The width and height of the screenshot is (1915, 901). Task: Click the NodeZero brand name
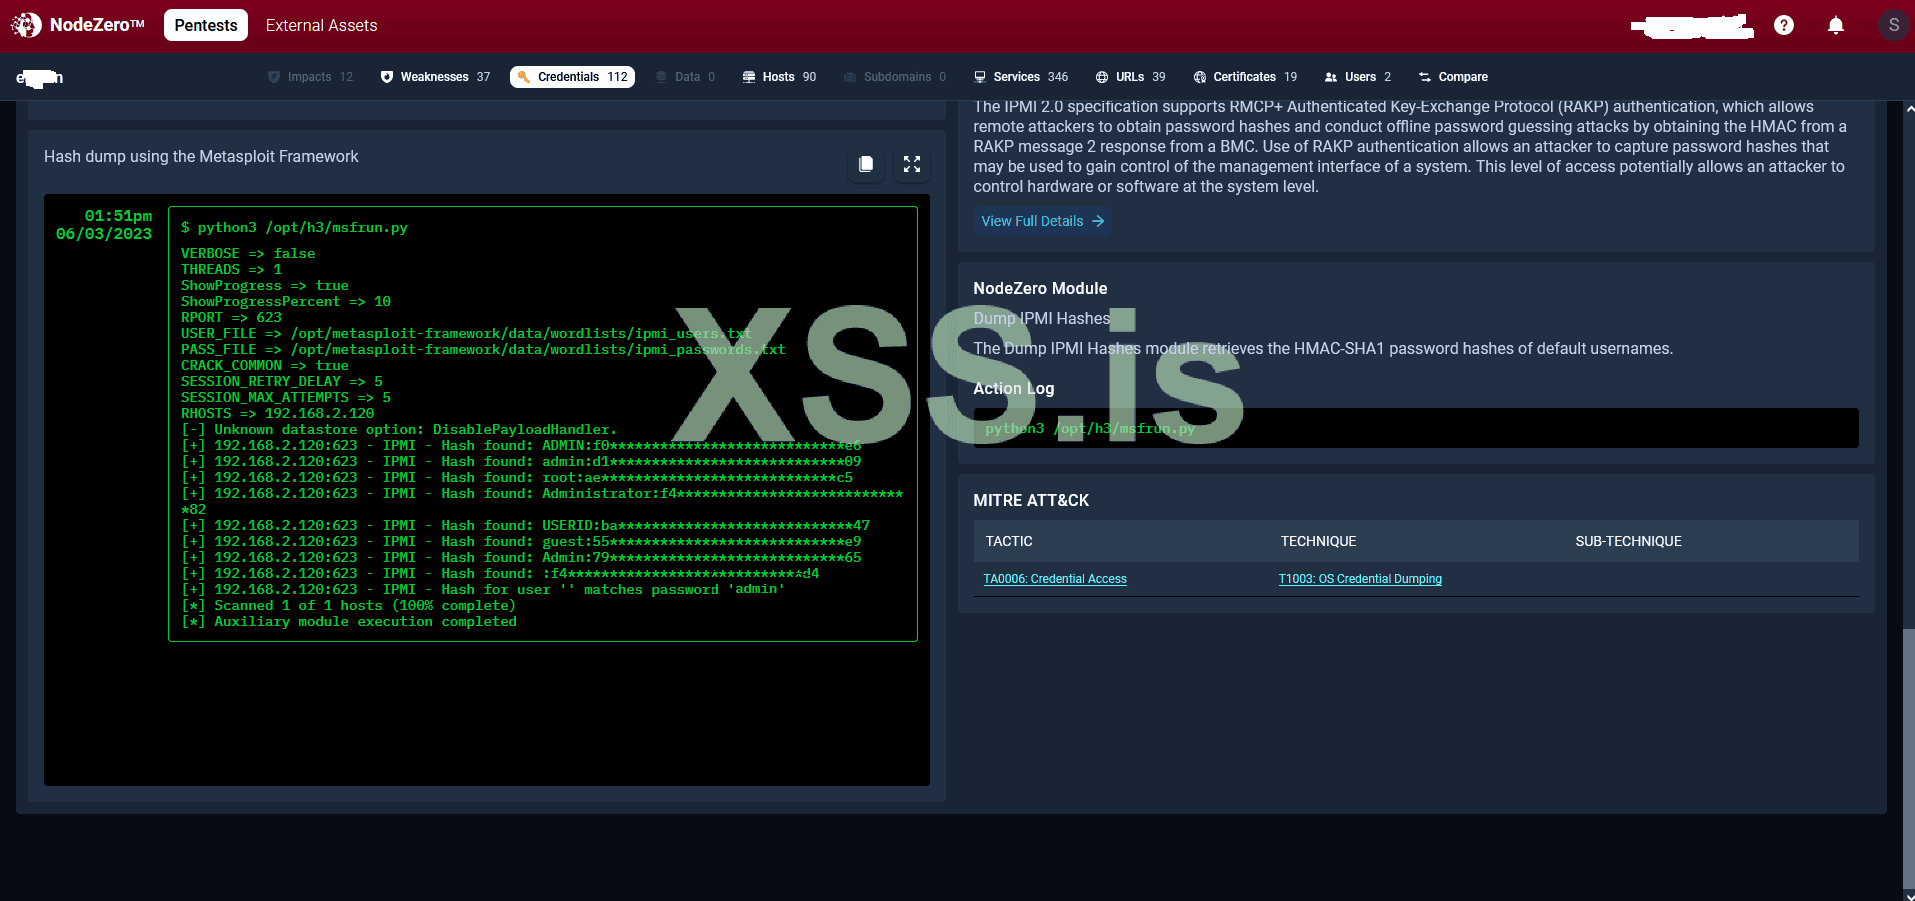point(97,25)
